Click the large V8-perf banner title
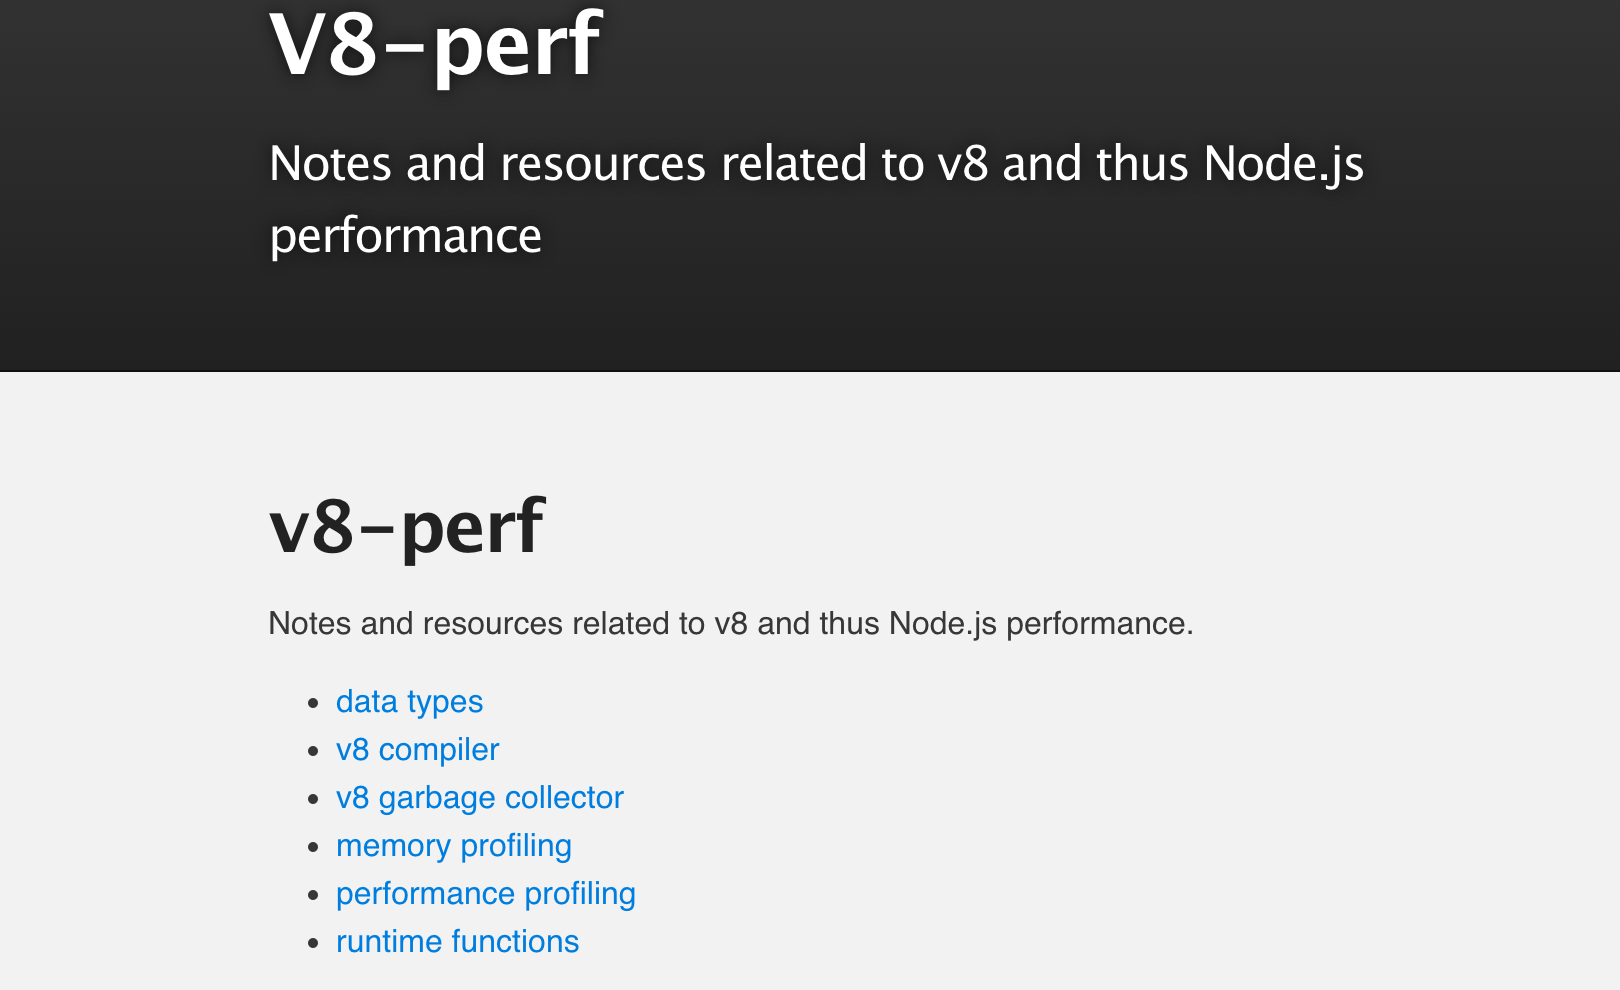 coord(435,45)
